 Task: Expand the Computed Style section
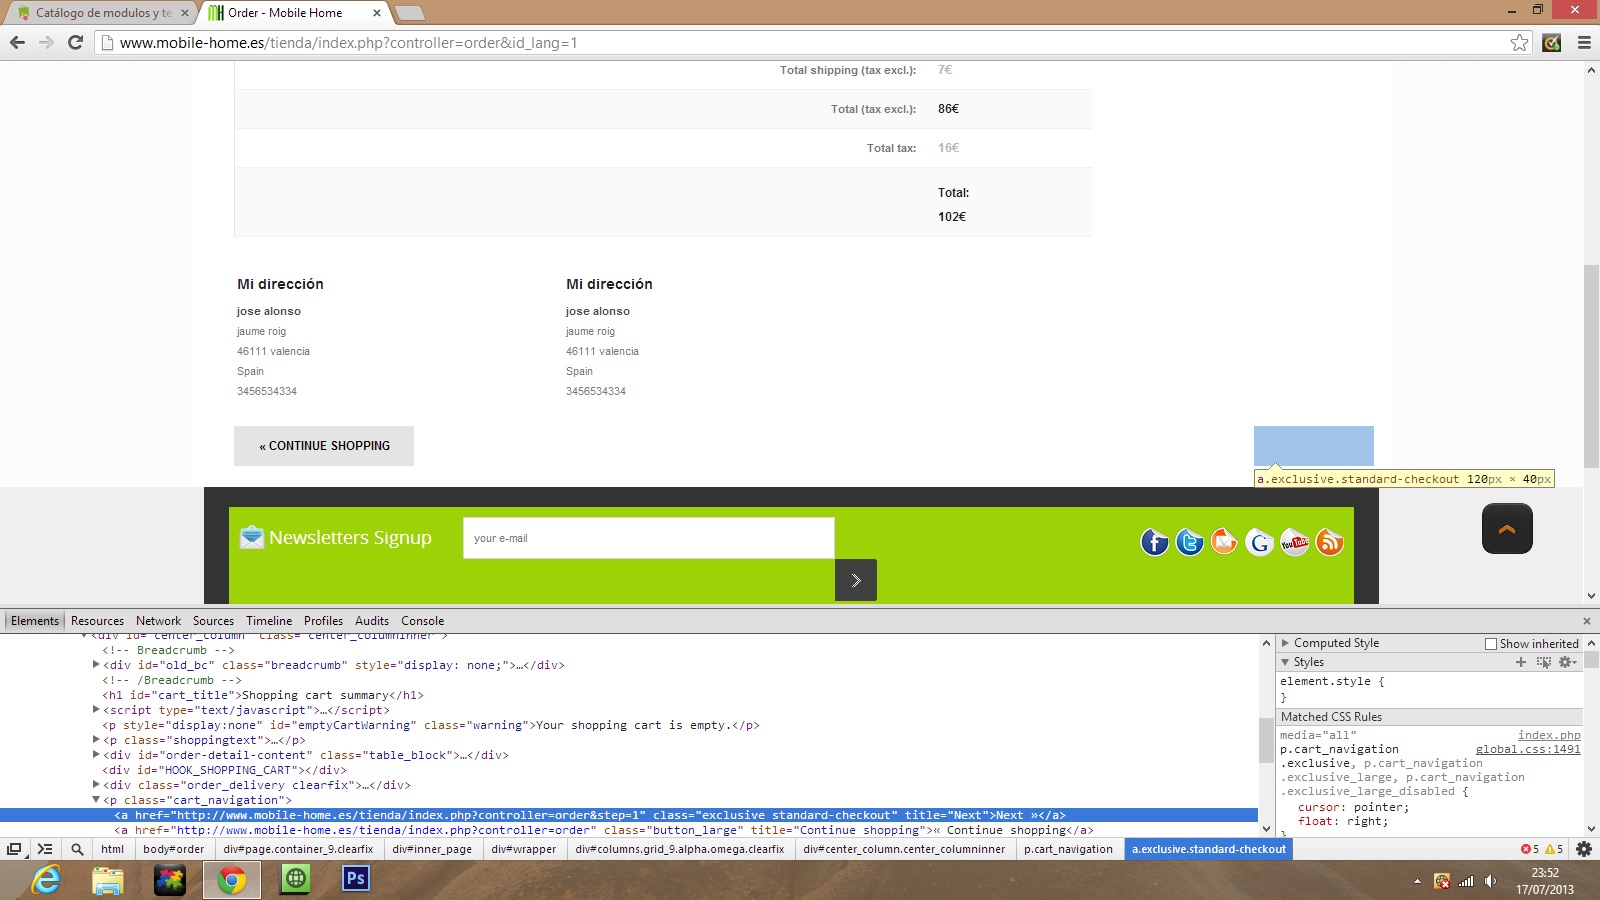point(1286,643)
